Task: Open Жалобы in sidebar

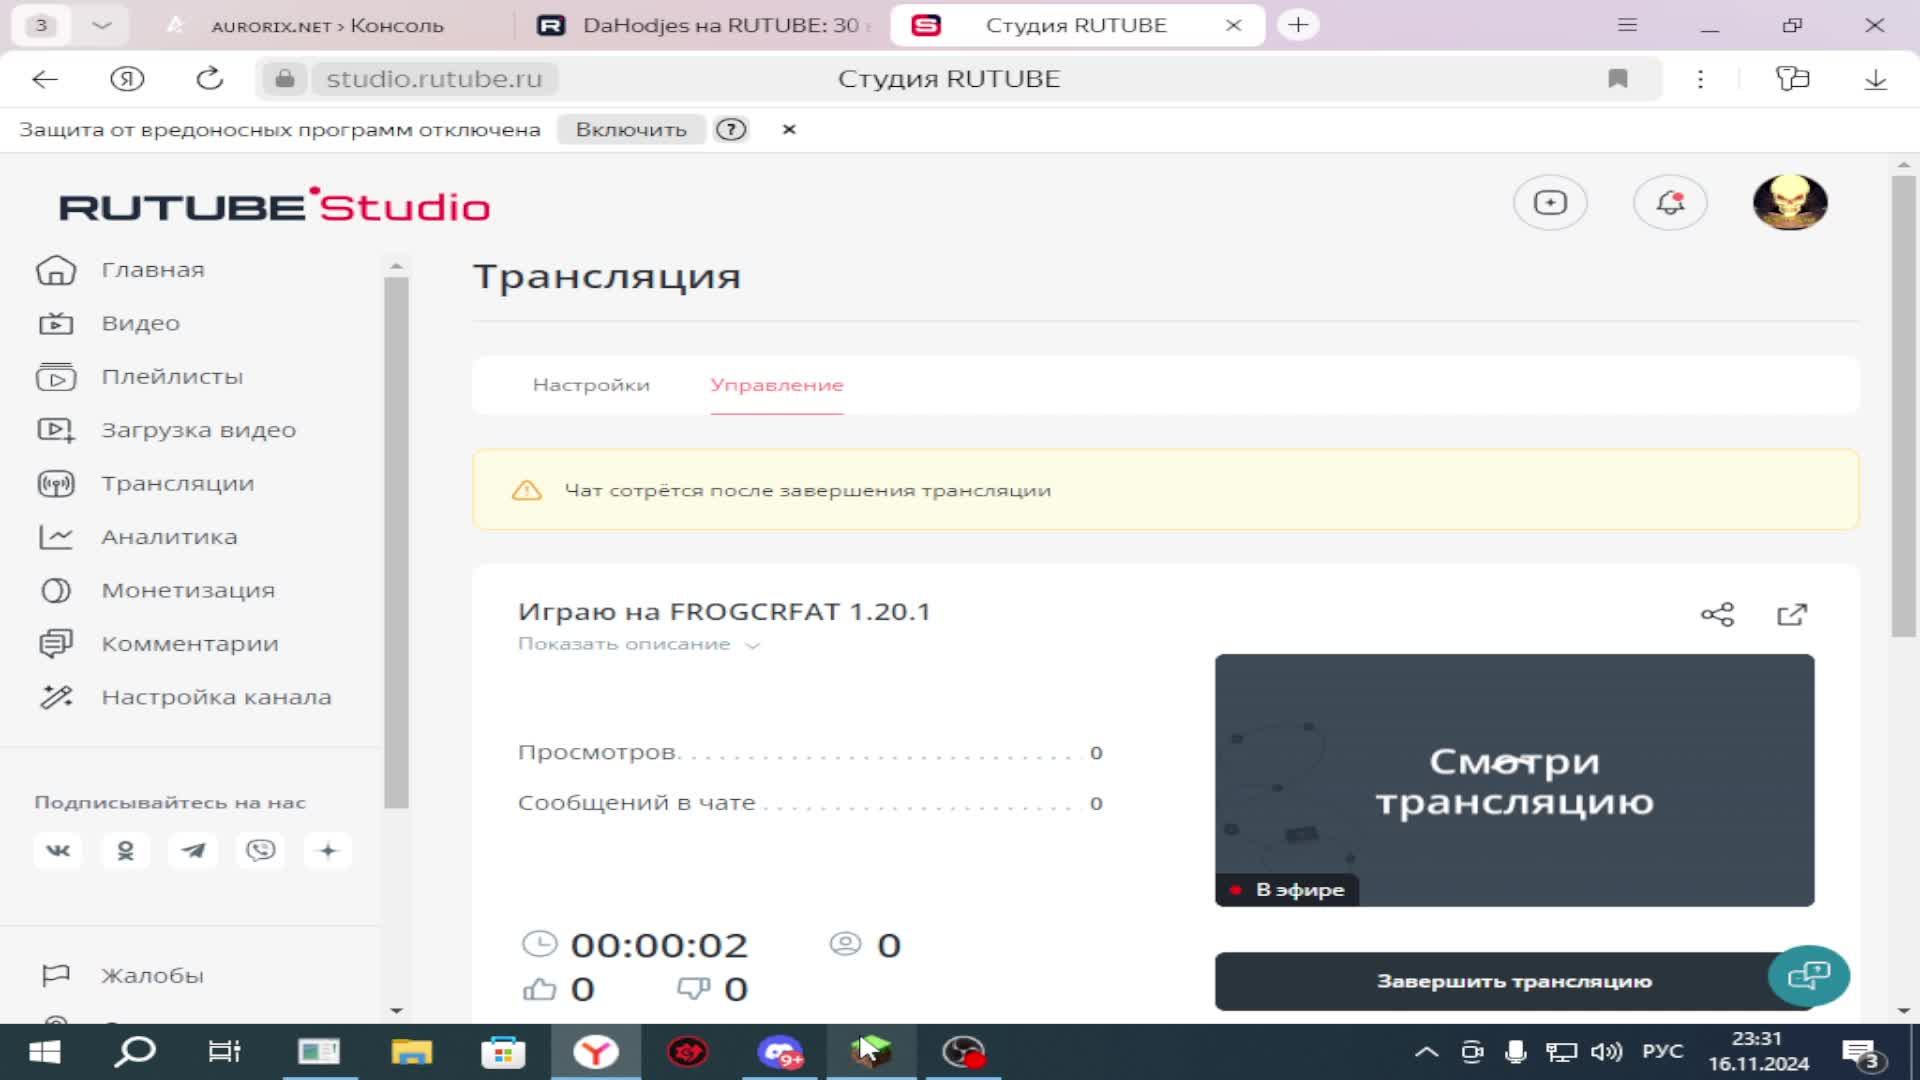Action: pos(152,975)
